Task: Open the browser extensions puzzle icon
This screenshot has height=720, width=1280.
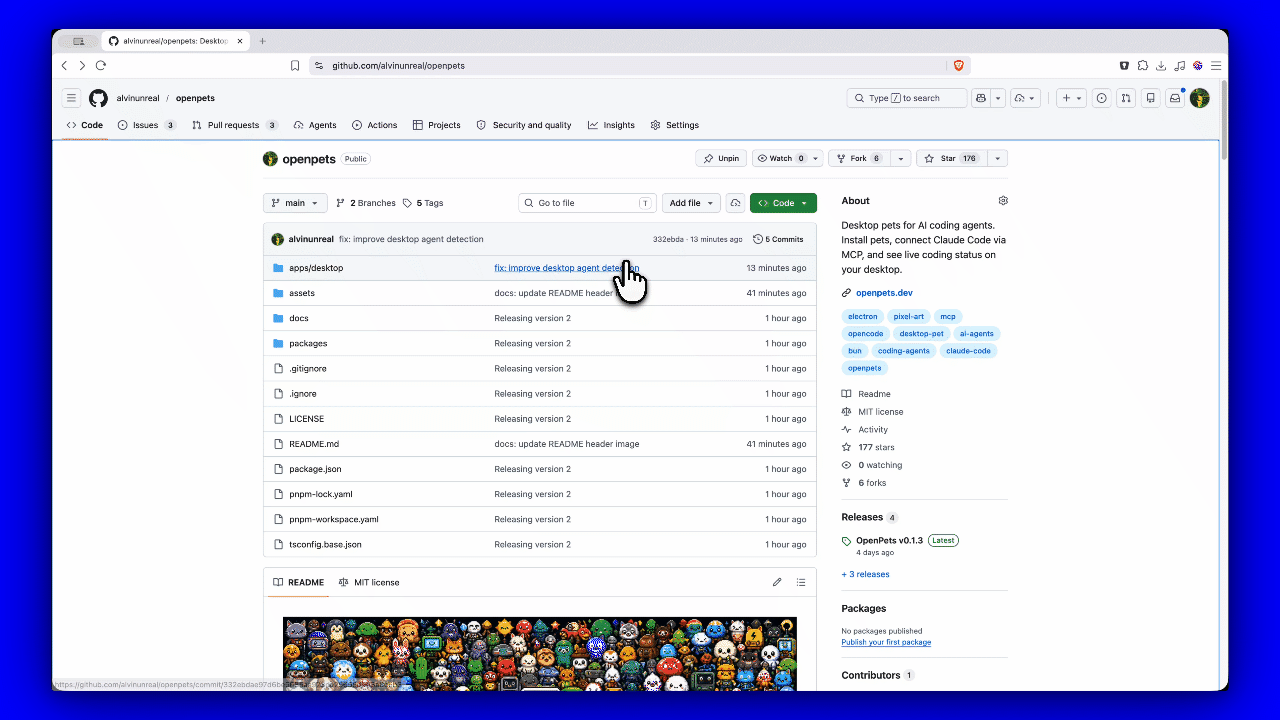Action: (1143, 66)
